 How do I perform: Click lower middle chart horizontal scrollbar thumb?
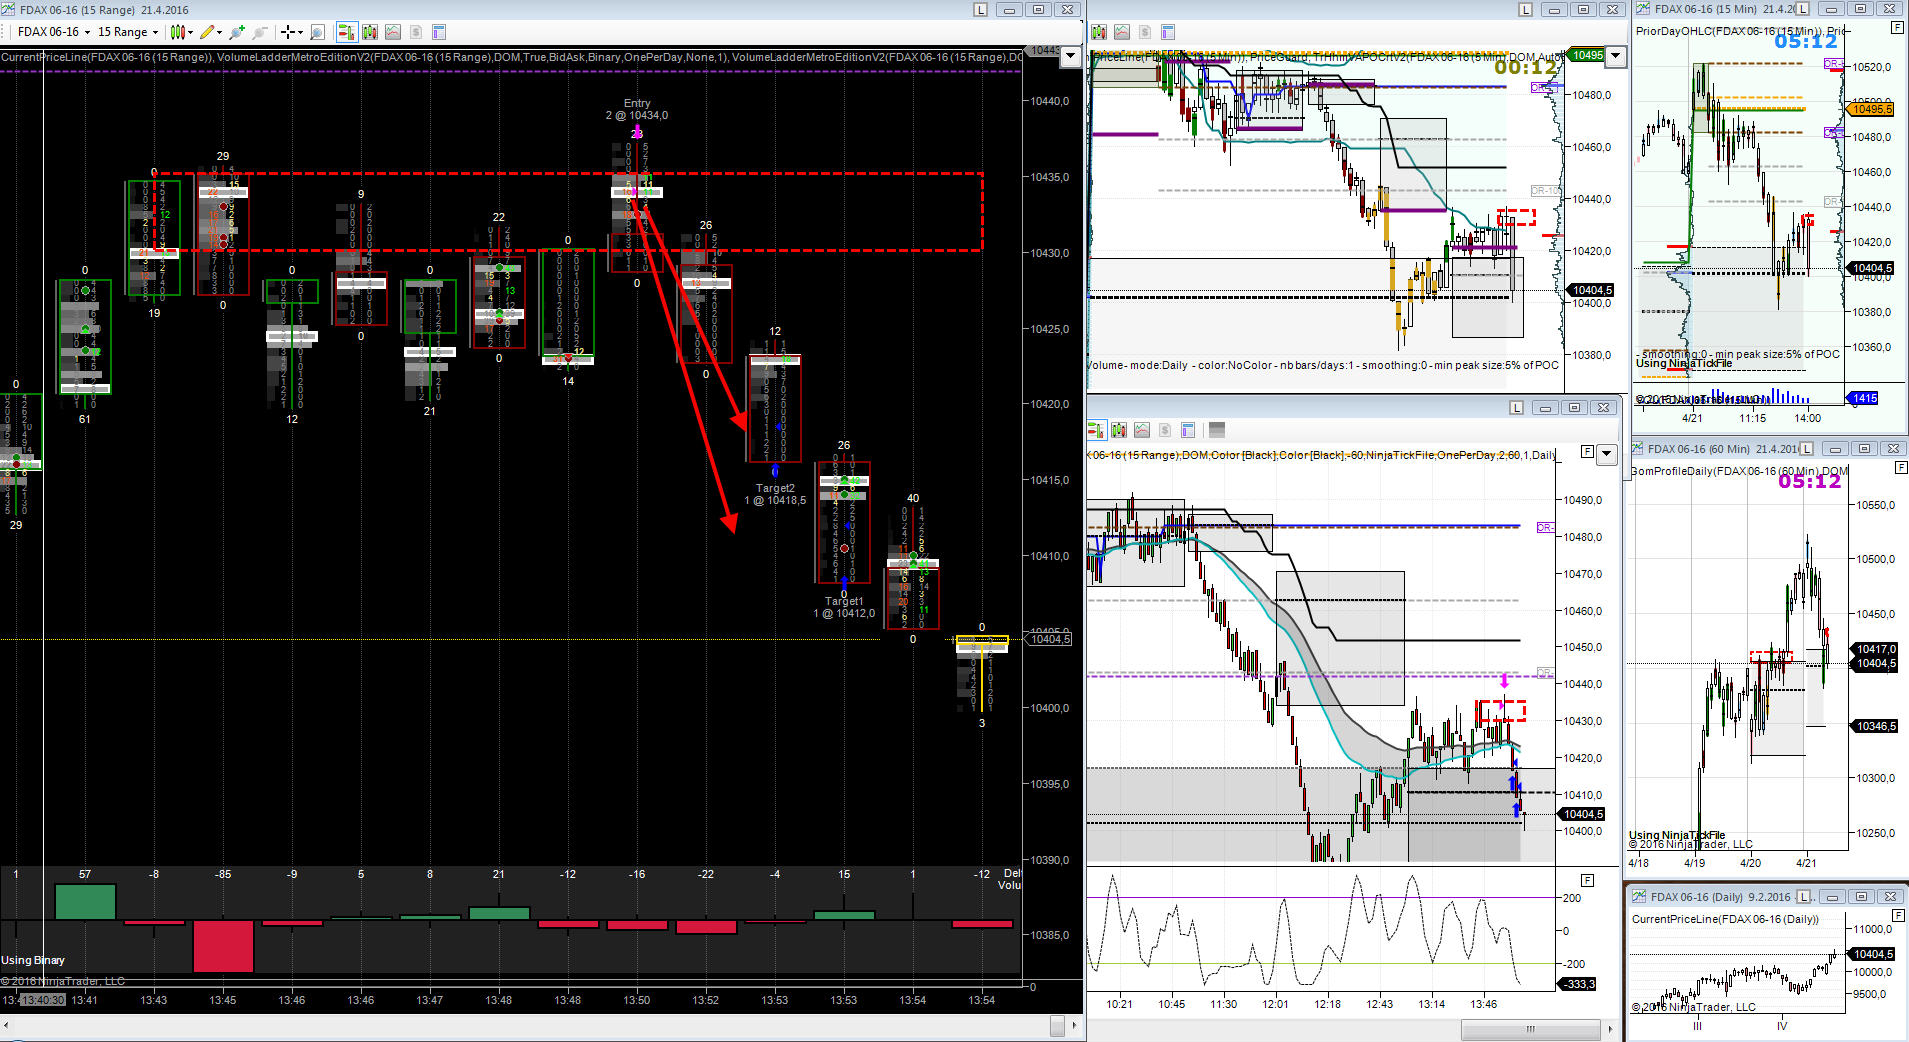point(1530,1029)
